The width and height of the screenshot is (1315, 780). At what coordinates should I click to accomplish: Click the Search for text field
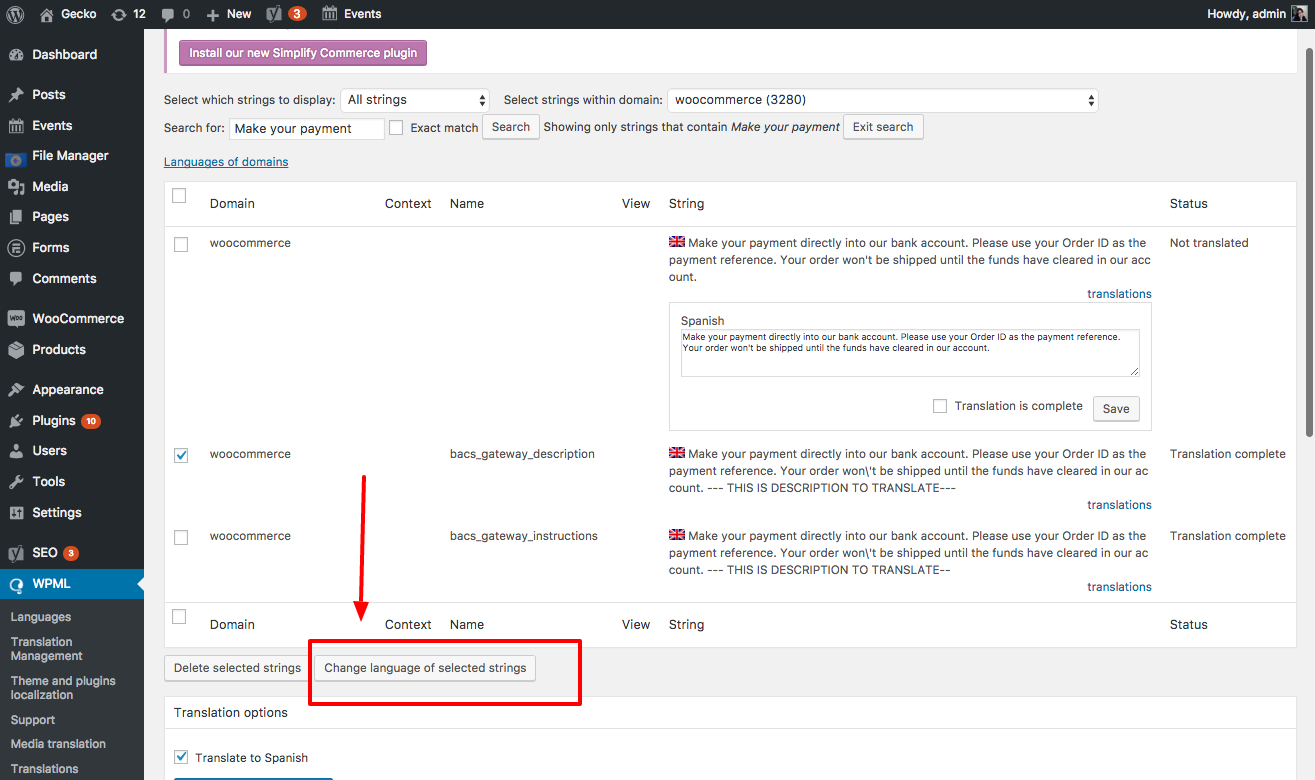tap(307, 128)
